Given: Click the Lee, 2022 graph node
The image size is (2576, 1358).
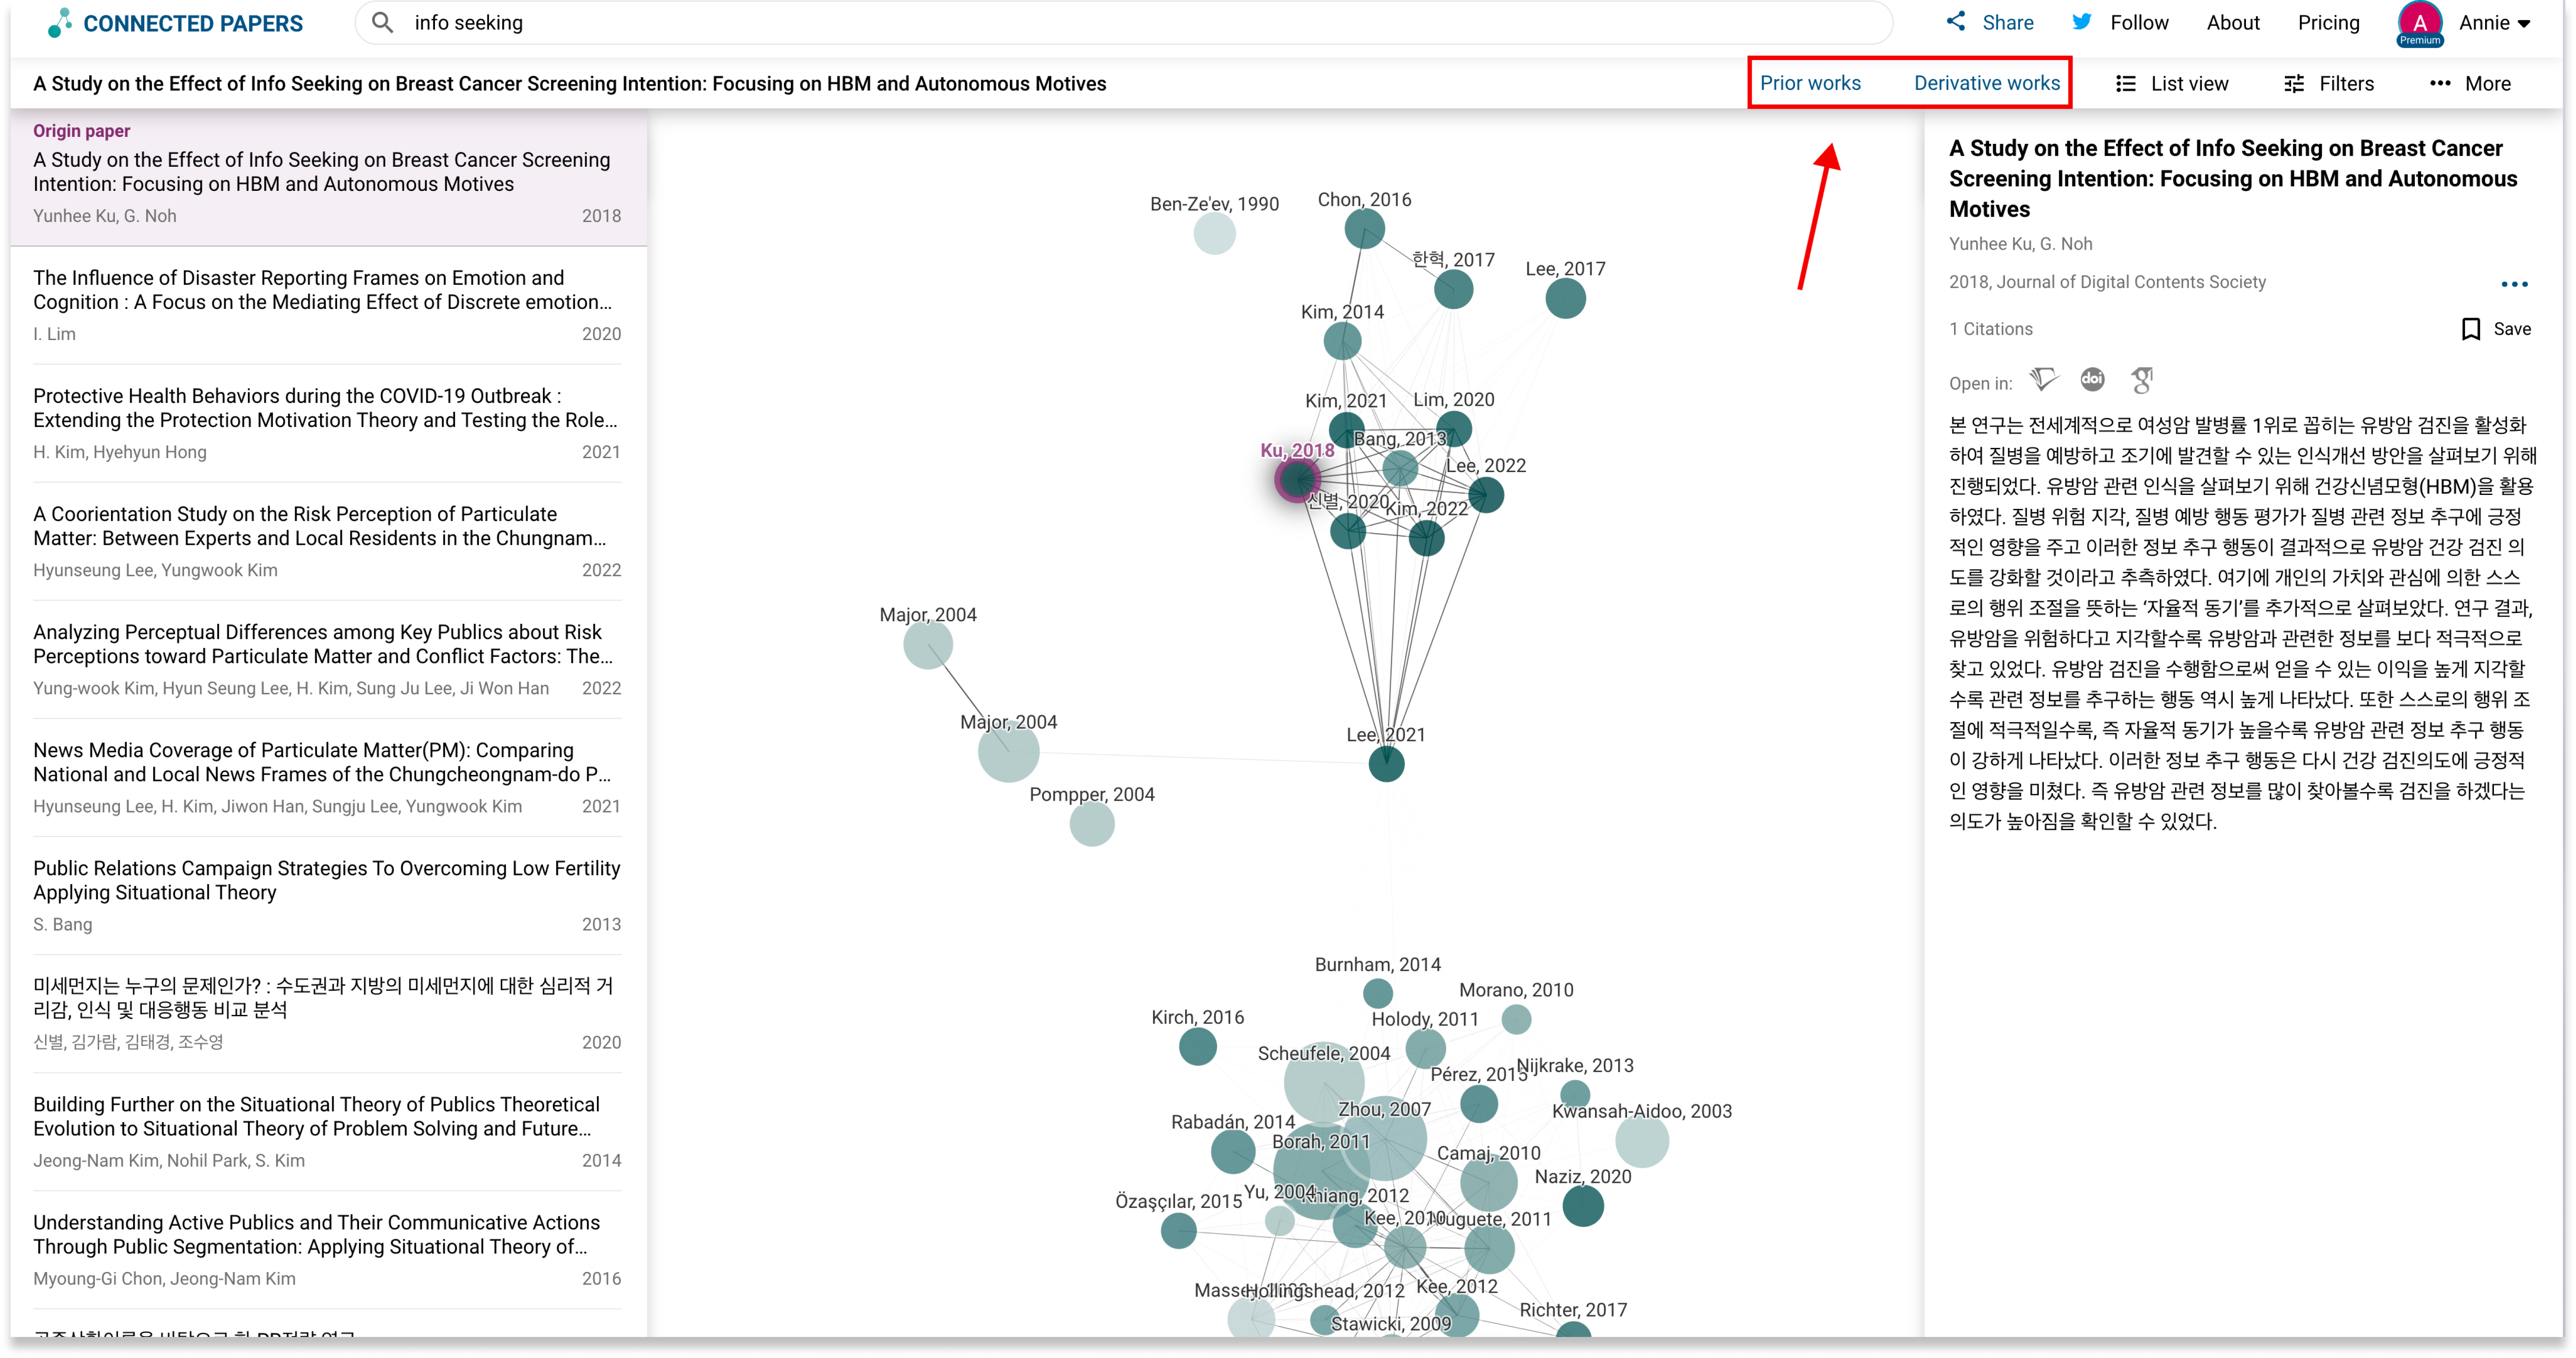Looking at the screenshot, I should [x=1486, y=495].
